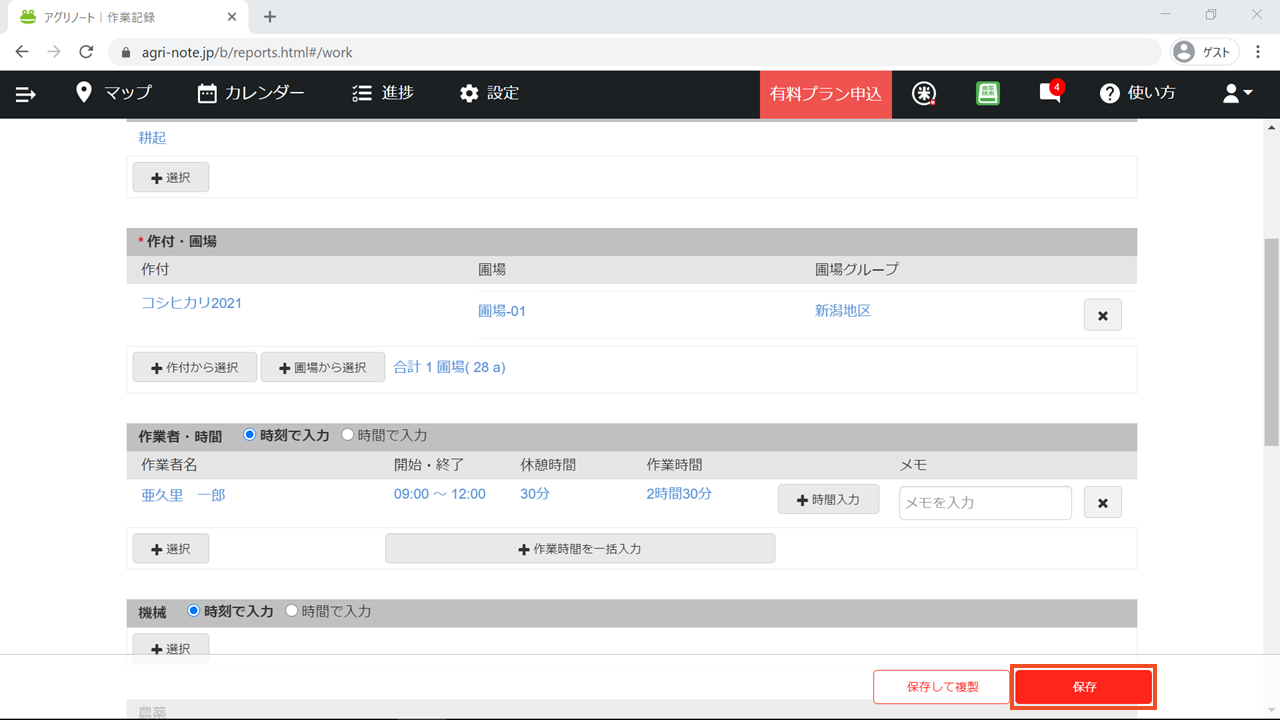Go to the マップ page

114,94
